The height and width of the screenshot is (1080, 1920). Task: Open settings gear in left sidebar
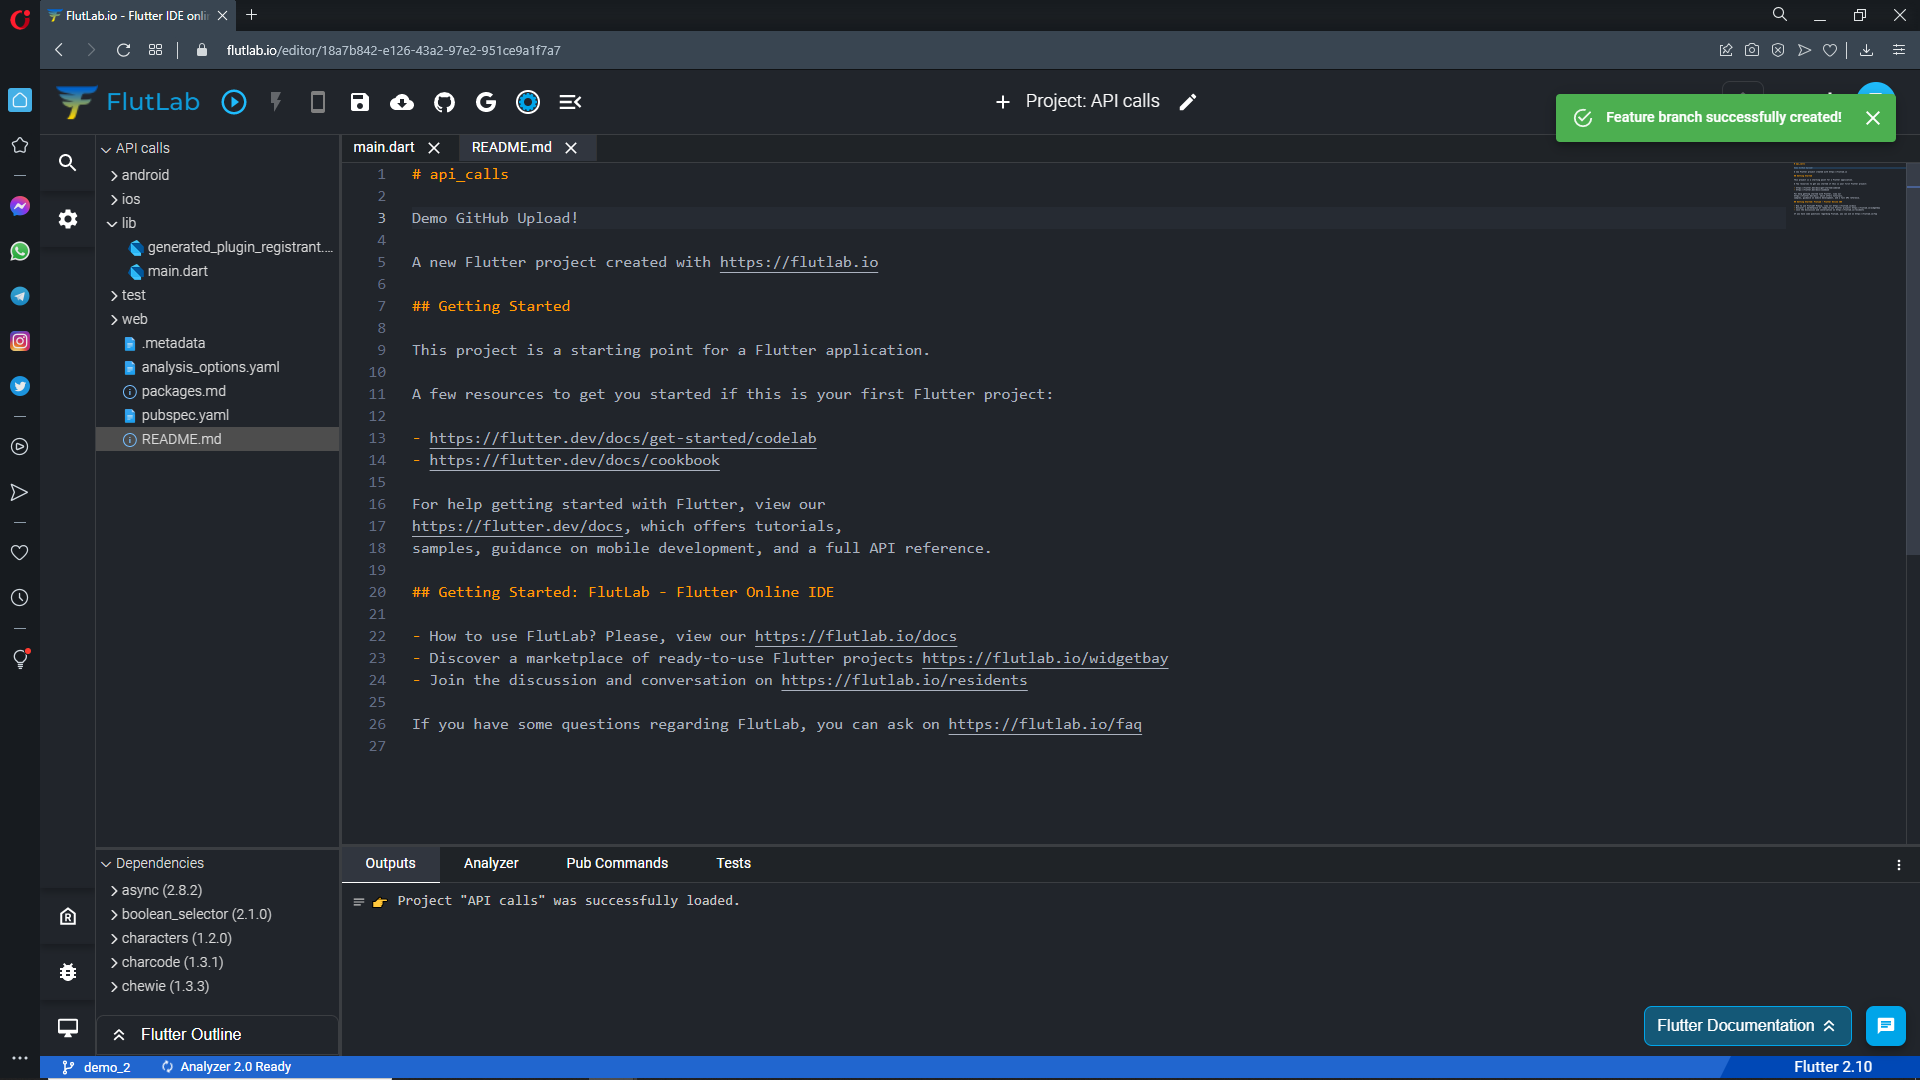point(68,219)
